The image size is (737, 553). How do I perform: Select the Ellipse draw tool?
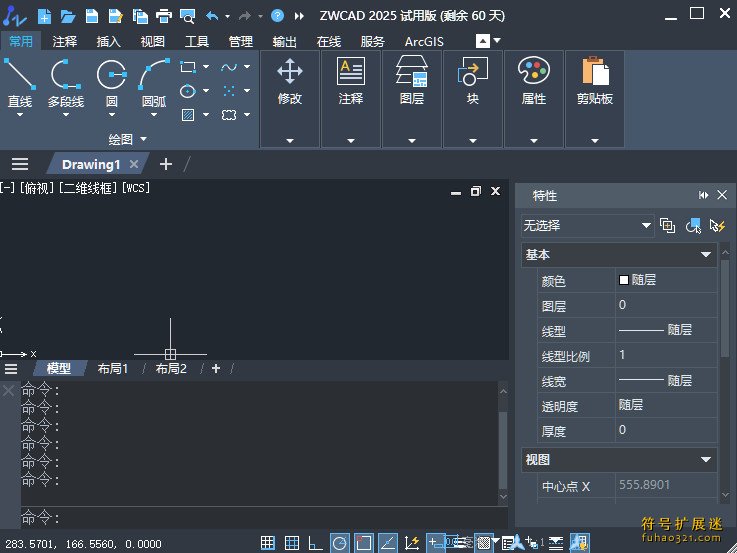coord(188,91)
